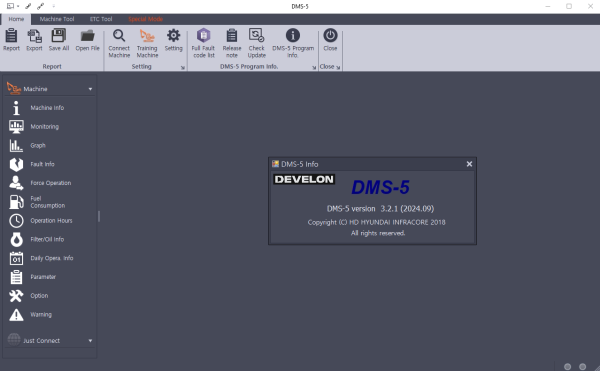The height and width of the screenshot is (371, 600).
Task: Open Close group dialog launcher
Action: pyautogui.click(x=338, y=68)
